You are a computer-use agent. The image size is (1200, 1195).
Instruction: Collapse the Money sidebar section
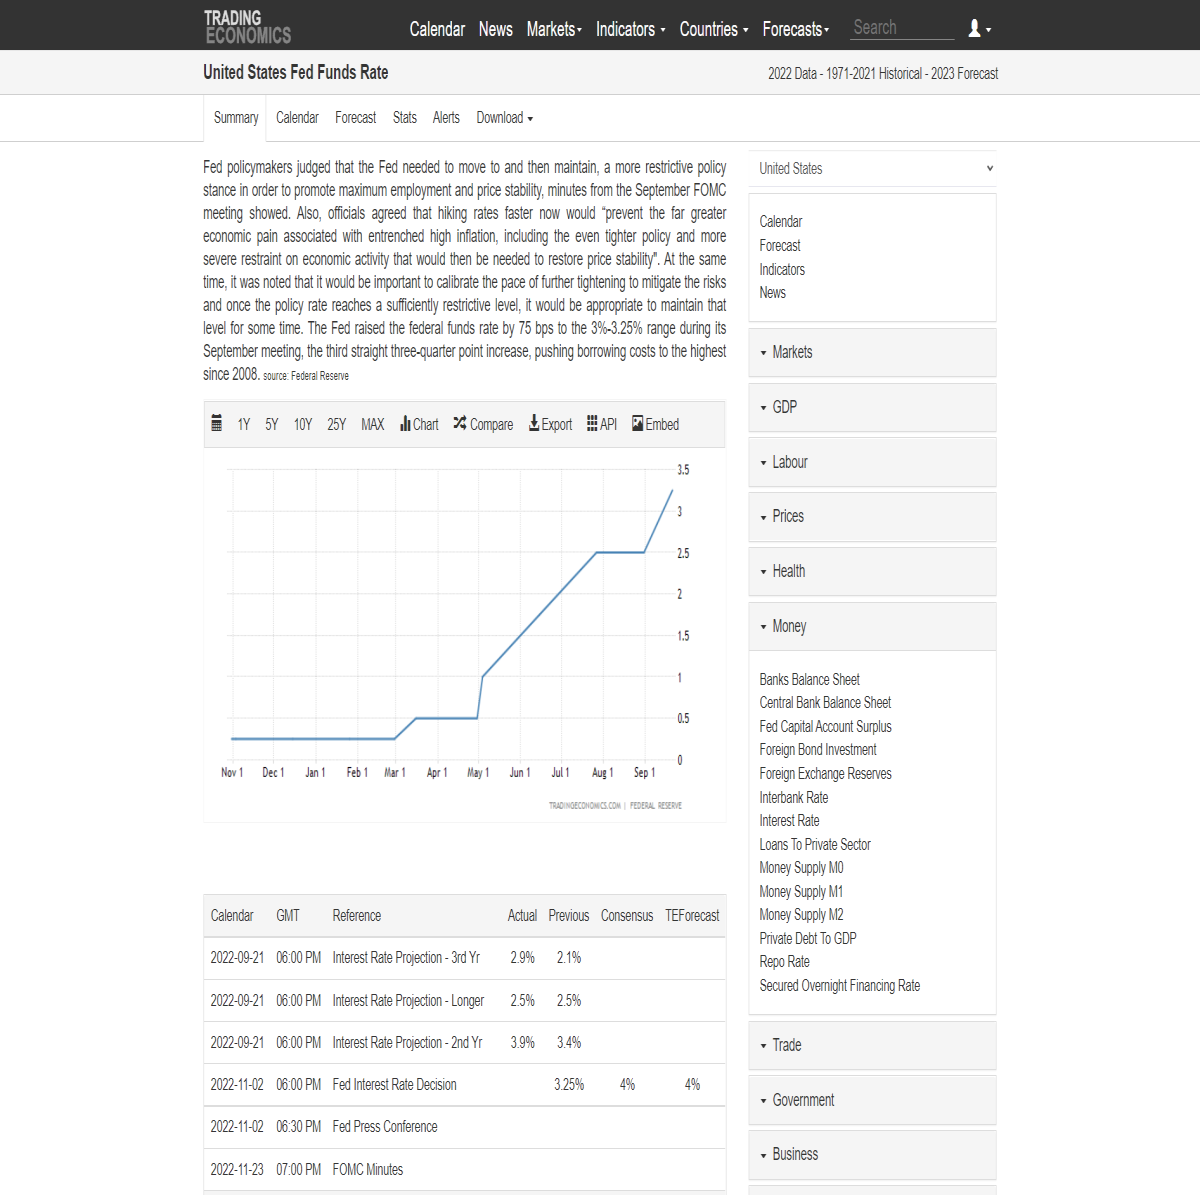873,626
